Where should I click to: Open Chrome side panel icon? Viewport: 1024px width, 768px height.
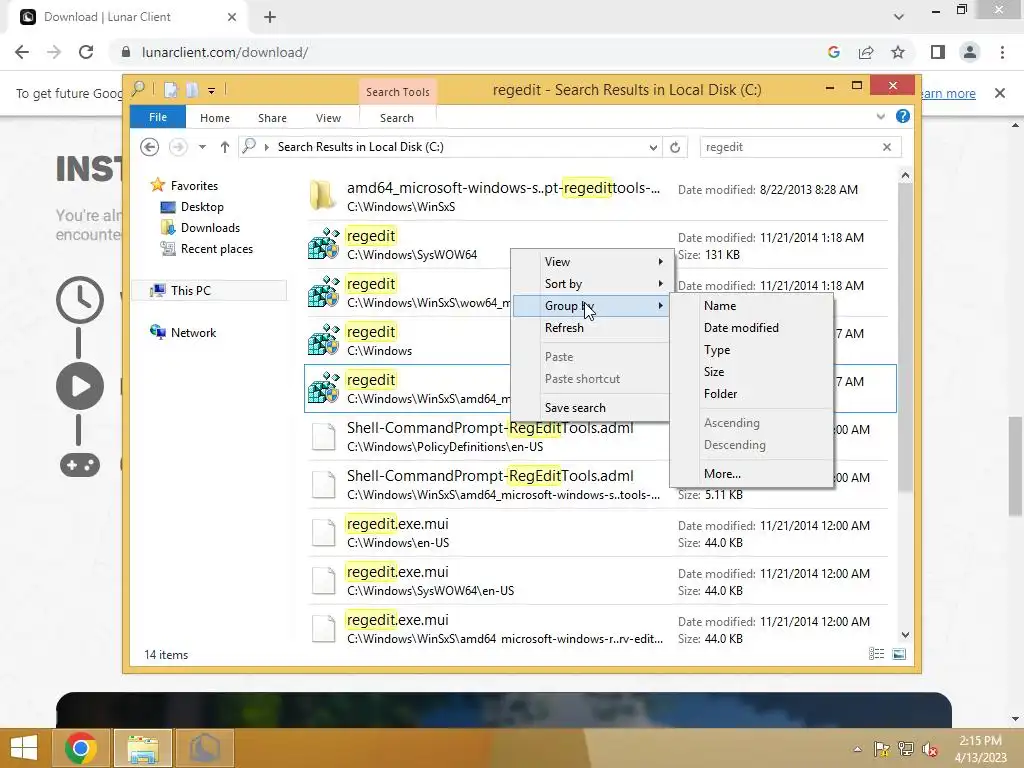938,52
